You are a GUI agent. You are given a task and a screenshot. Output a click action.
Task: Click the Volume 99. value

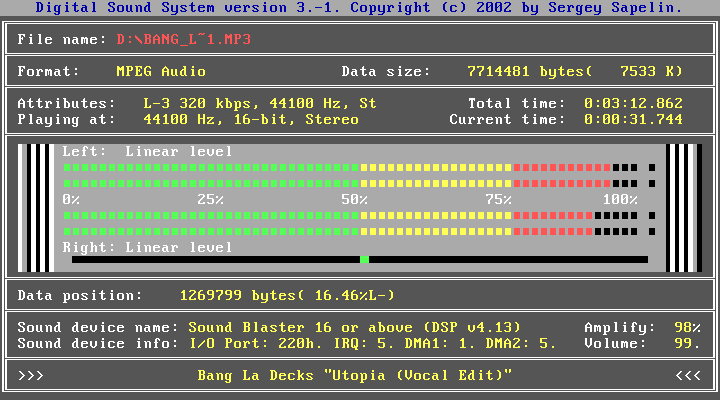point(687,344)
